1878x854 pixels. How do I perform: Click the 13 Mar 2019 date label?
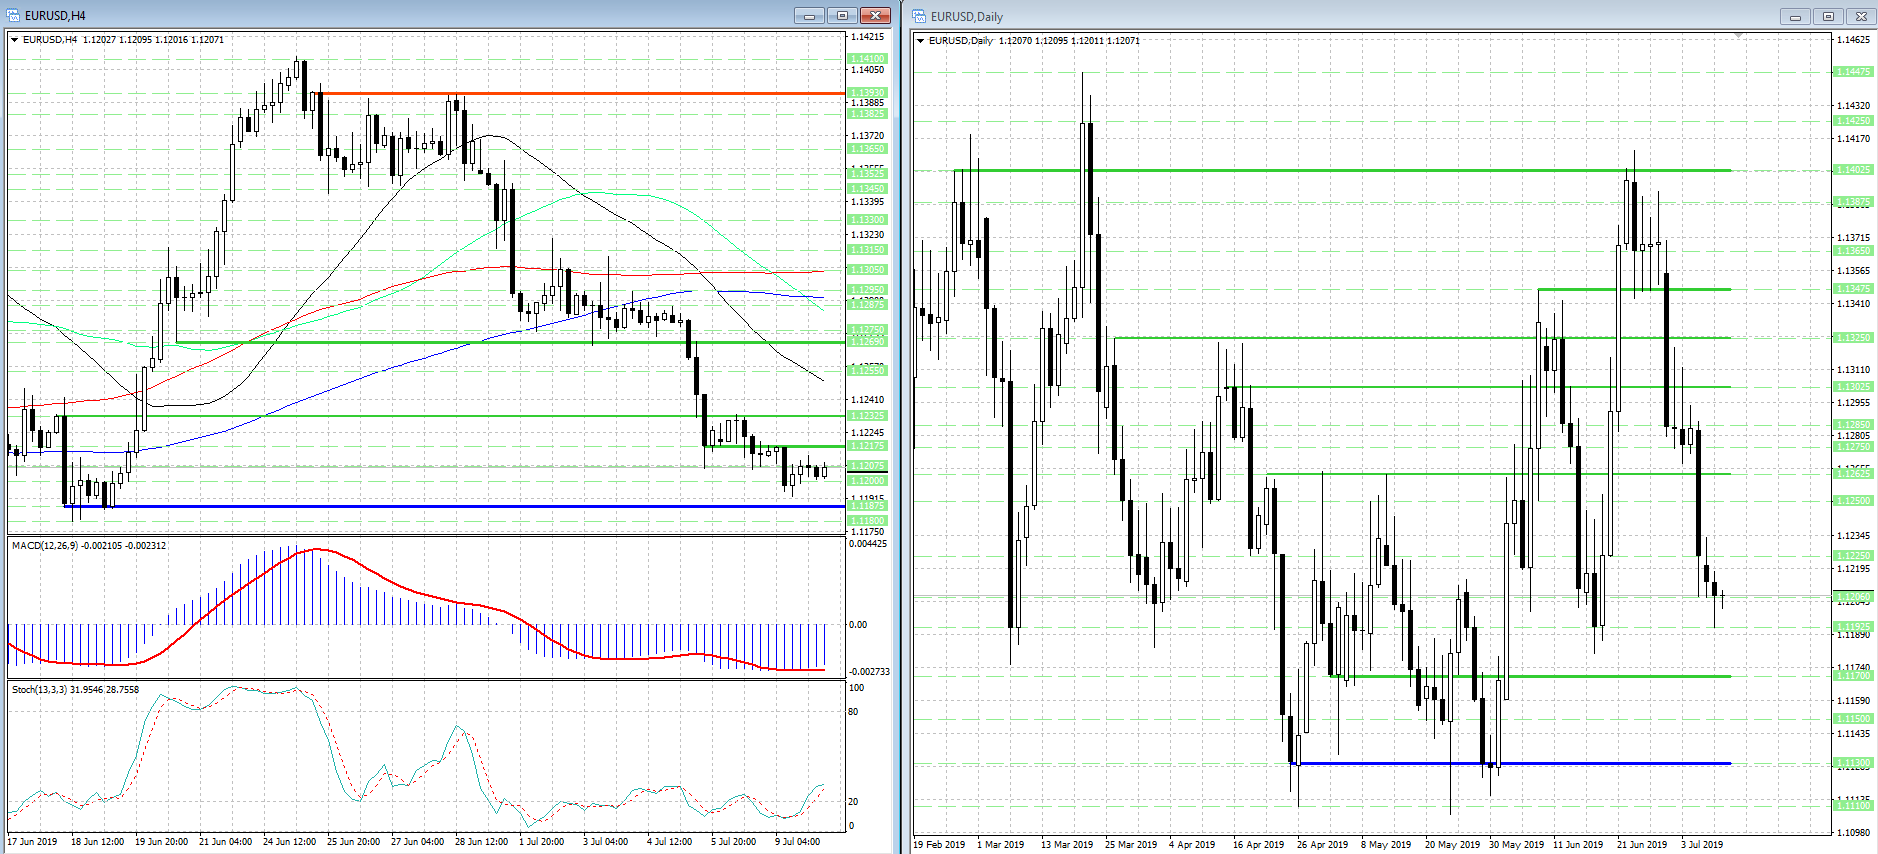pos(1067,845)
